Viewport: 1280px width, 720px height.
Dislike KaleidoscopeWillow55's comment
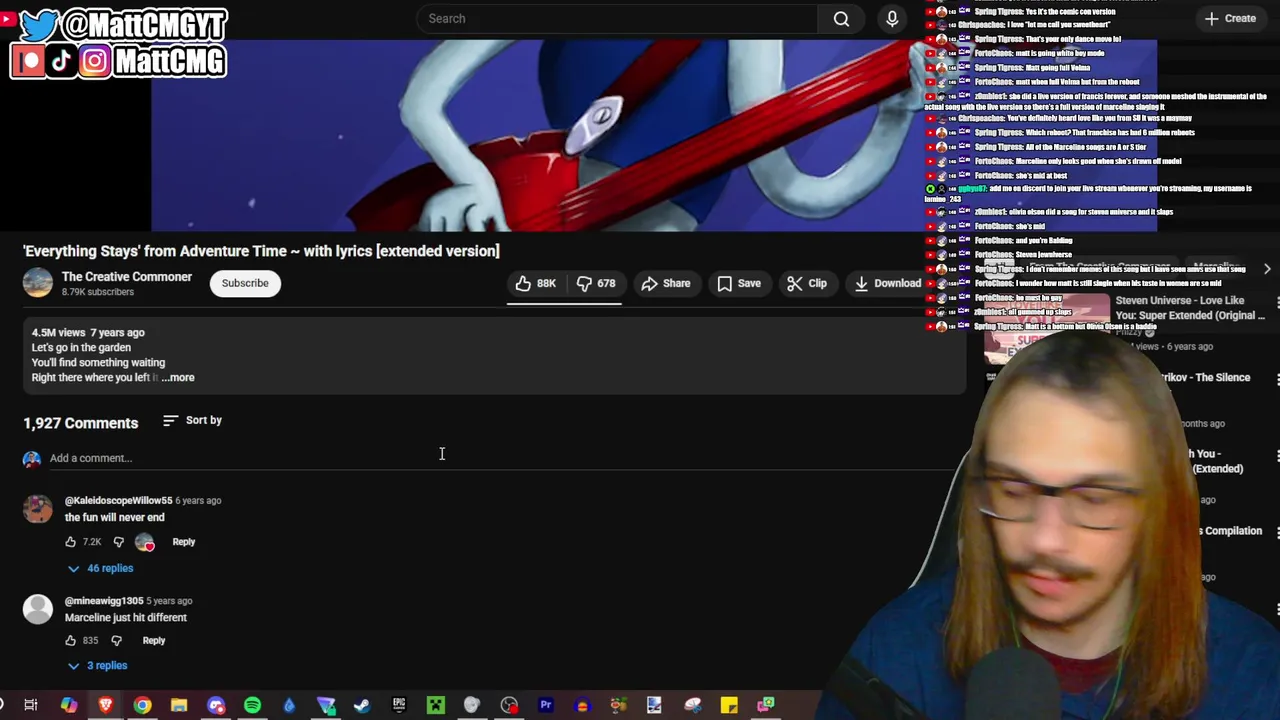point(118,541)
